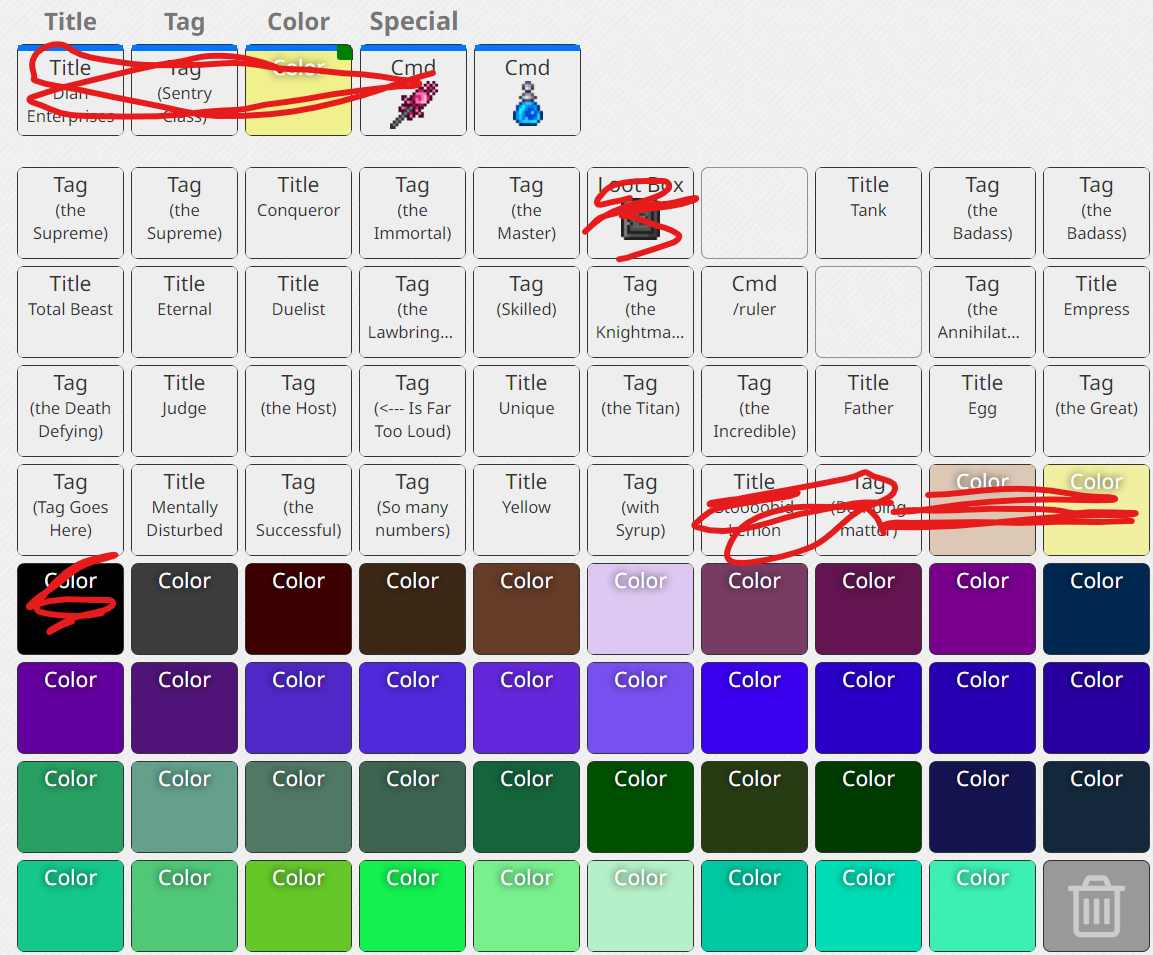Screen dimensions: 1153x955
Task: Pick the beige tan Color swatch
Action: [982, 509]
